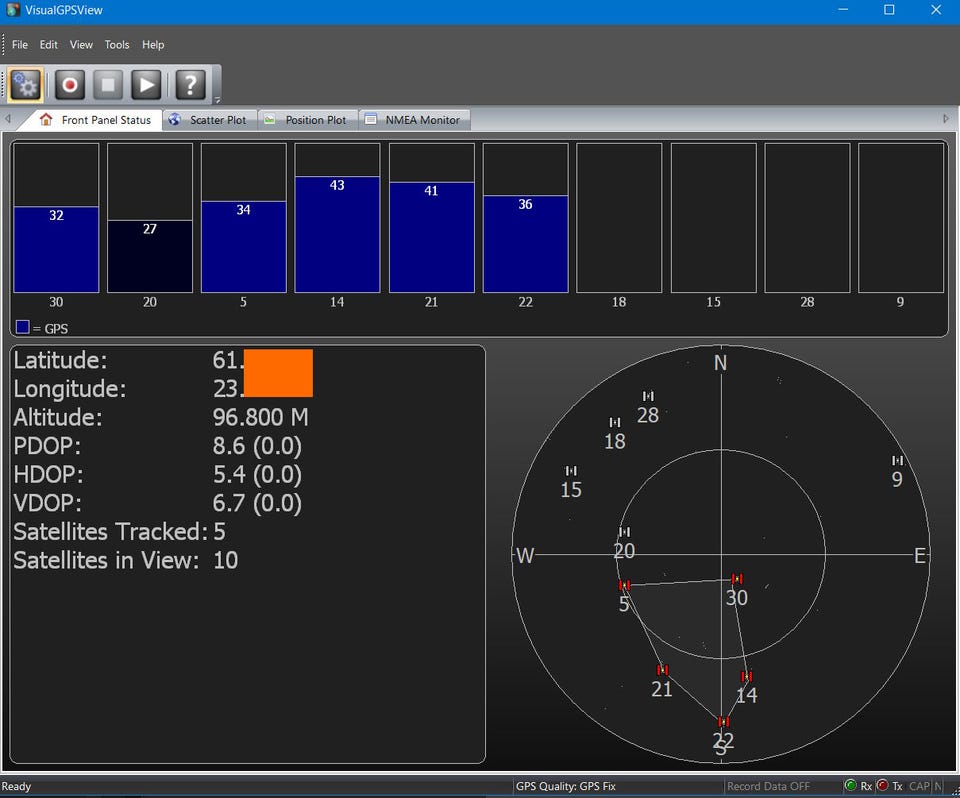Click satellite 9 icon in sky view
Image resolution: width=960 pixels, height=798 pixels.
[x=898, y=461]
